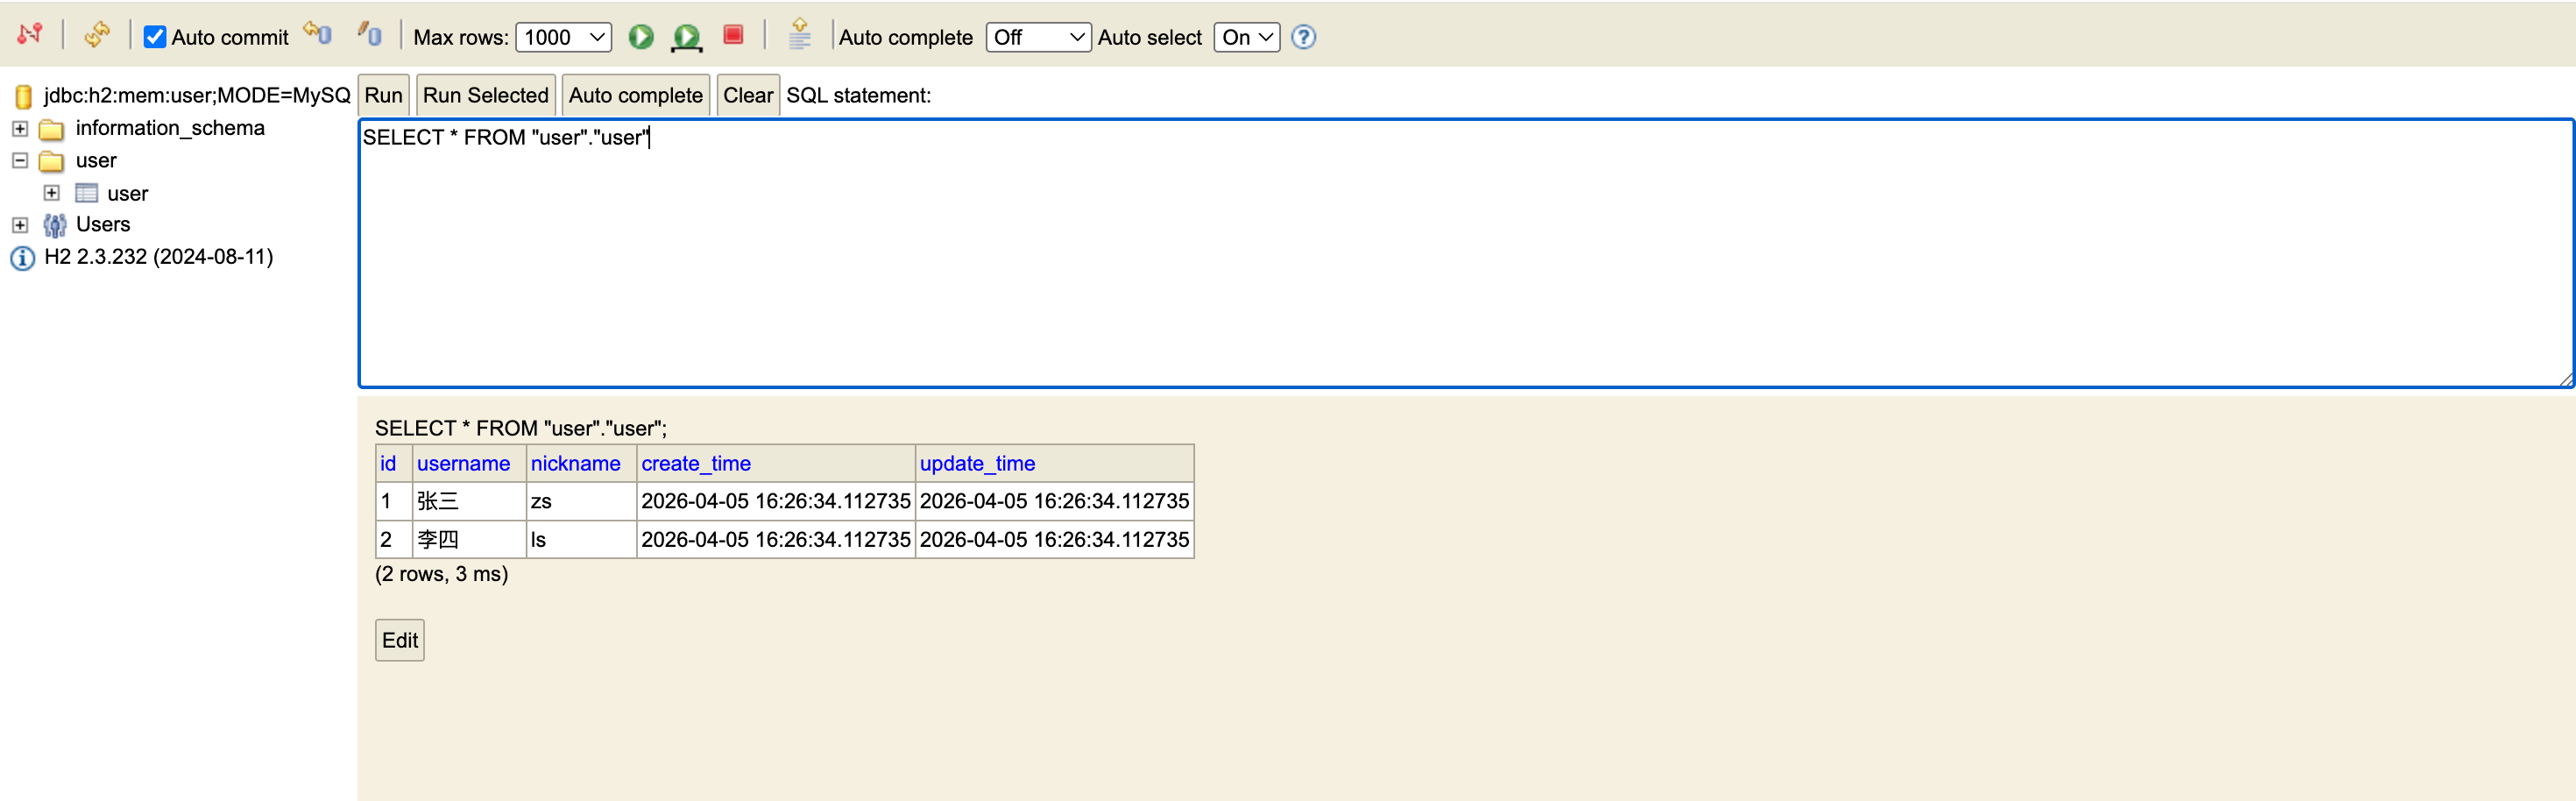Click the Disconnect icon in toolbar
2576x801 pixels.
click(30, 35)
